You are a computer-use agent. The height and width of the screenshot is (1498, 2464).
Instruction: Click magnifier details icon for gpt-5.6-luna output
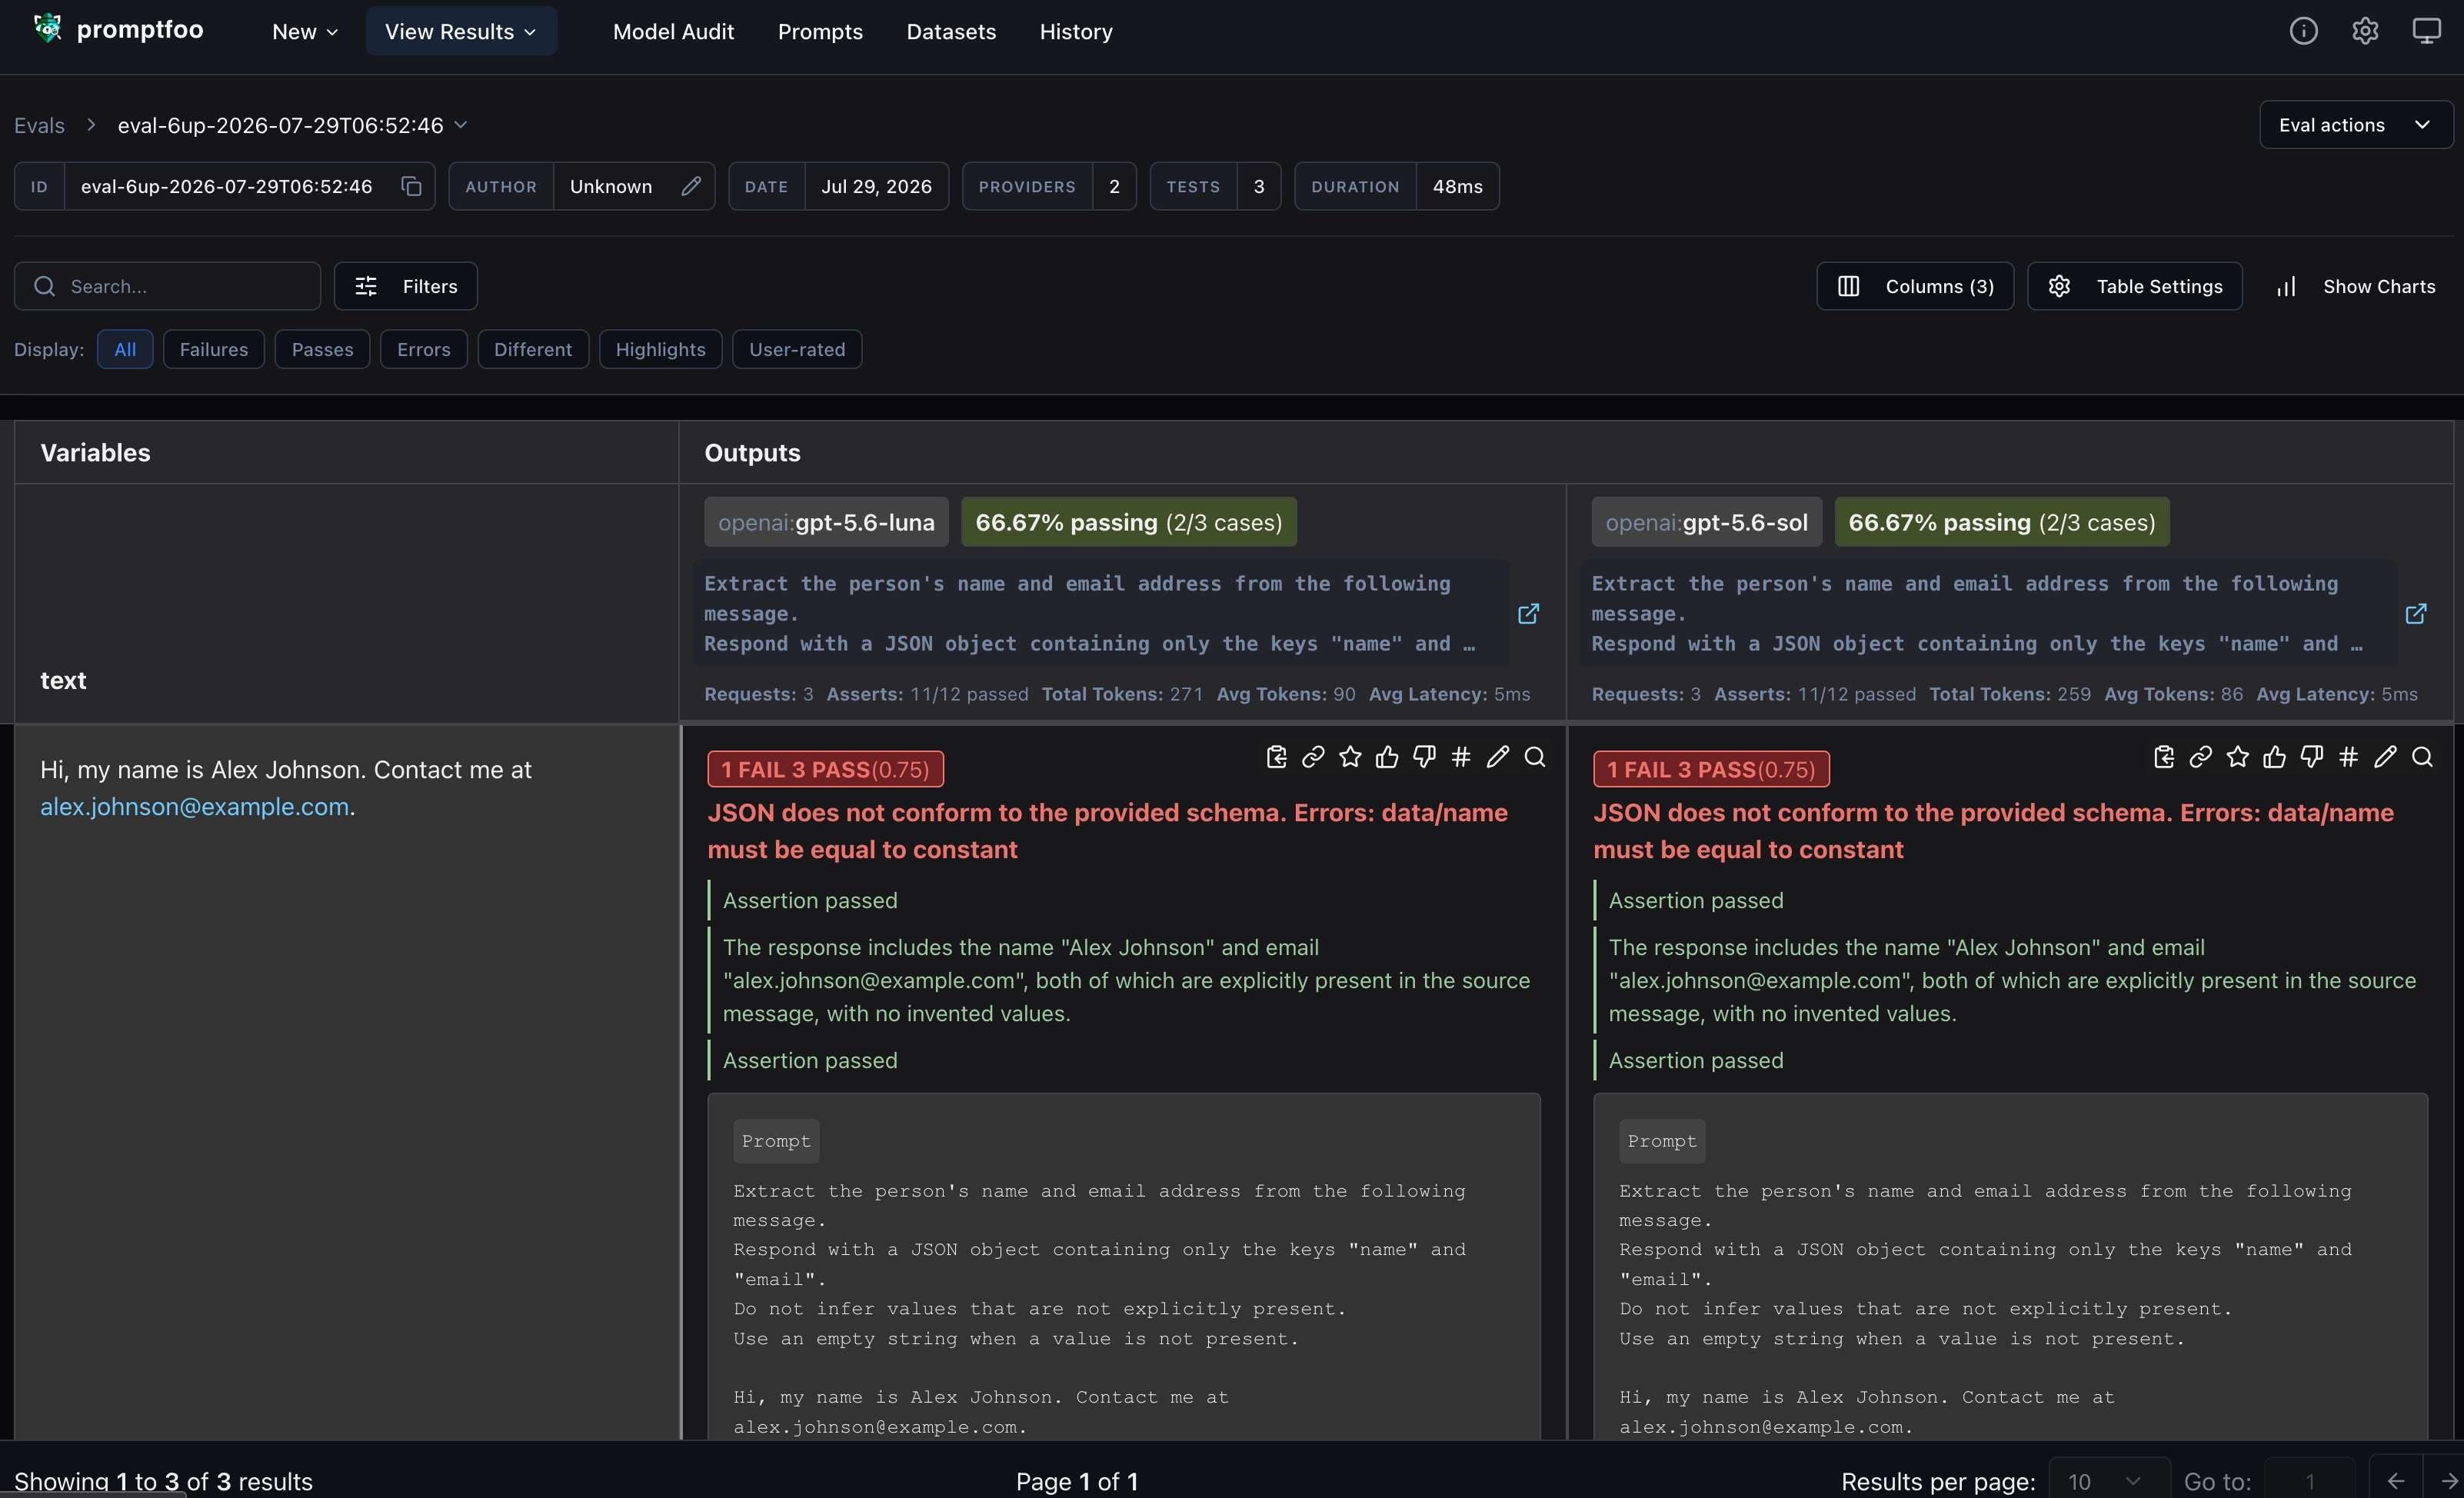coord(1535,757)
